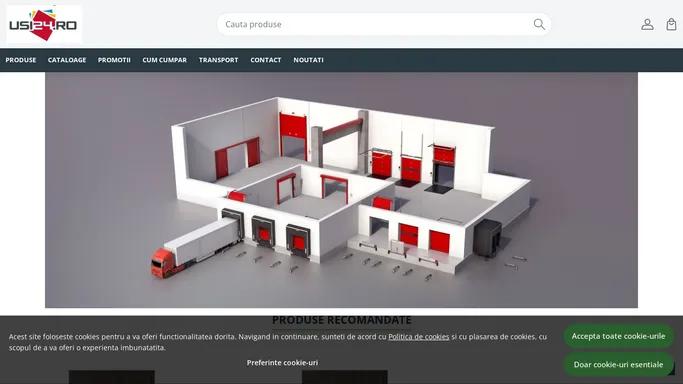
Task: Open the PRODUSE menu
Action: tap(21, 60)
